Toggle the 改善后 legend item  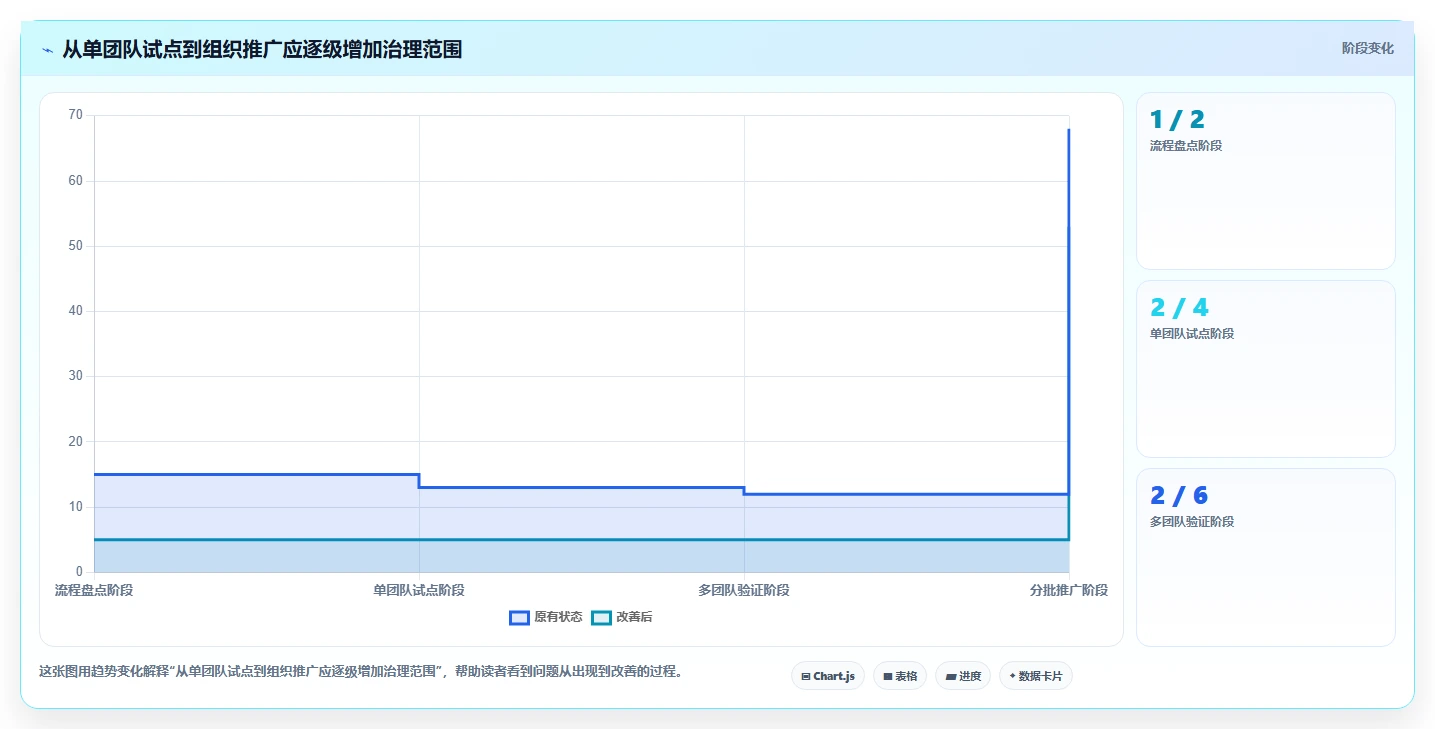coord(622,617)
